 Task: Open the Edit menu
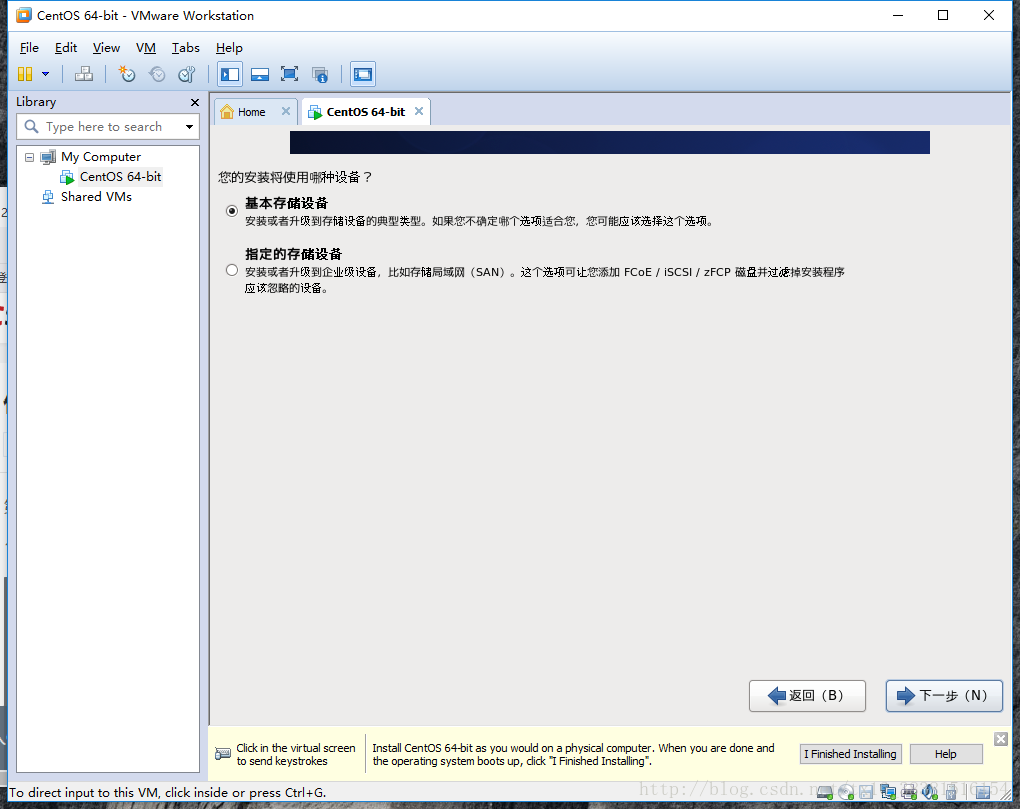click(x=66, y=47)
